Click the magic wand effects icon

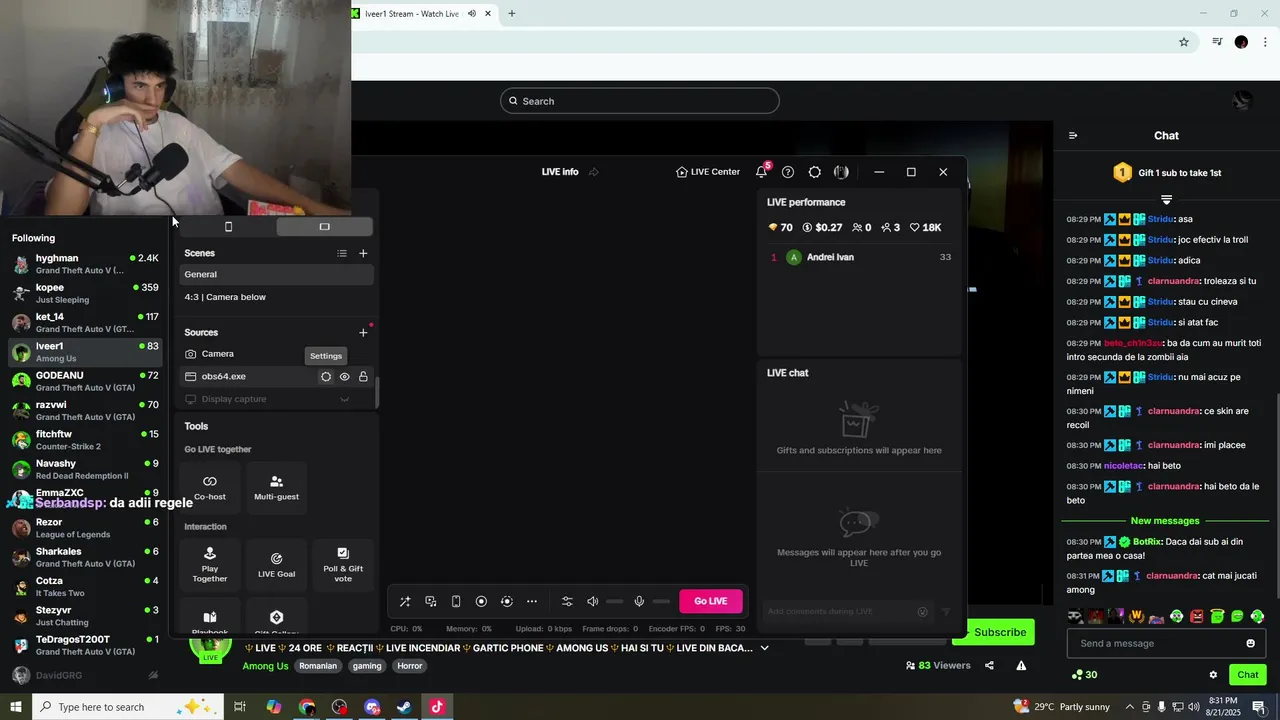[405, 602]
